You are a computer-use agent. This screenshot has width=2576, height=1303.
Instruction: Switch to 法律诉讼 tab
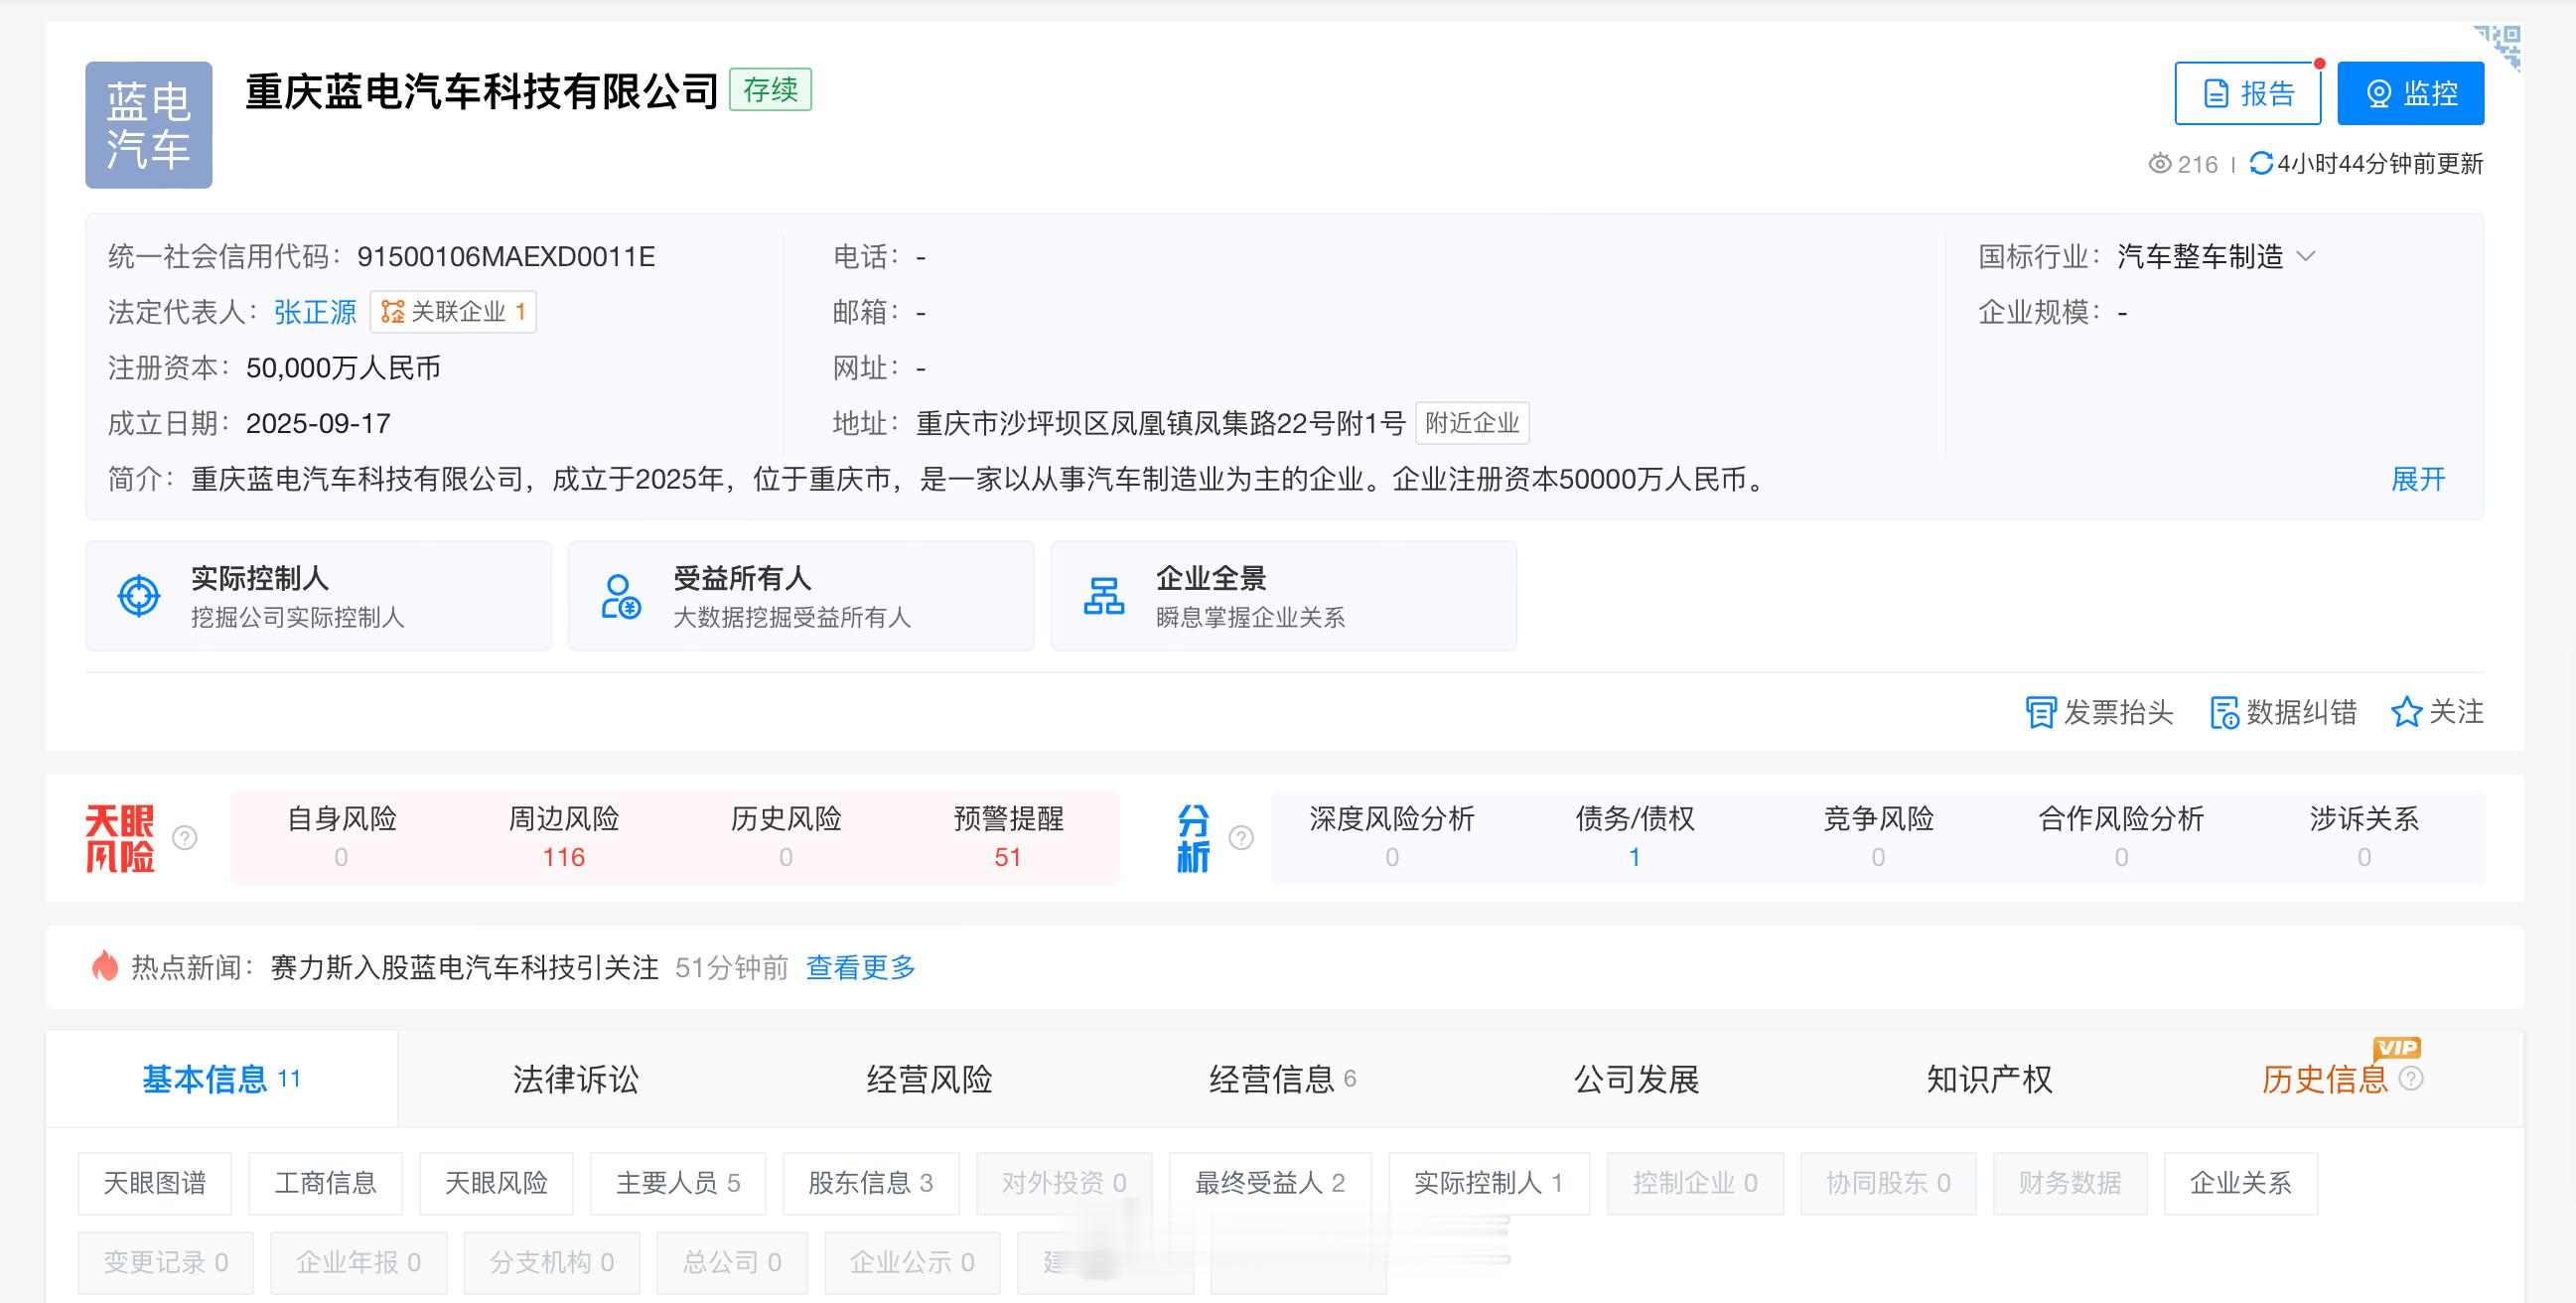point(575,1079)
